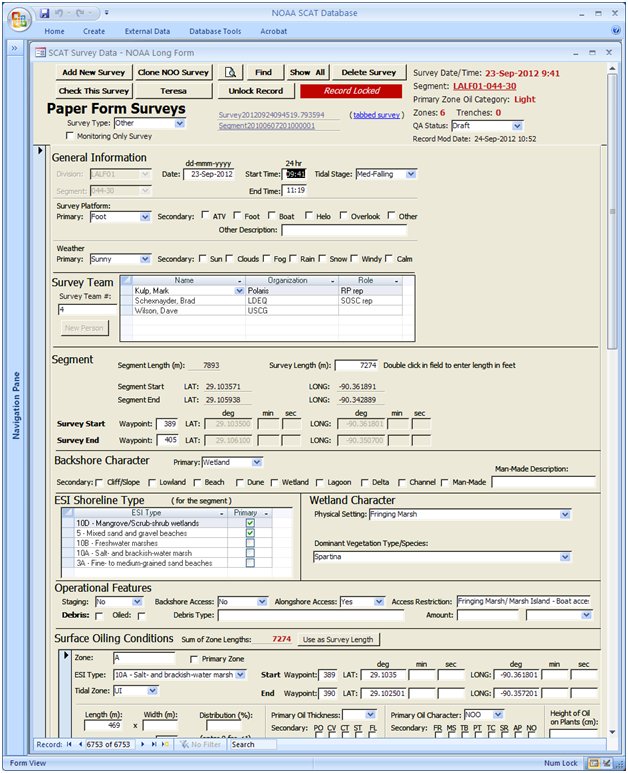This screenshot has height=773, width=628.
Task: Open the Primary Weather Sunny dropdown
Action: [x=145, y=259]
